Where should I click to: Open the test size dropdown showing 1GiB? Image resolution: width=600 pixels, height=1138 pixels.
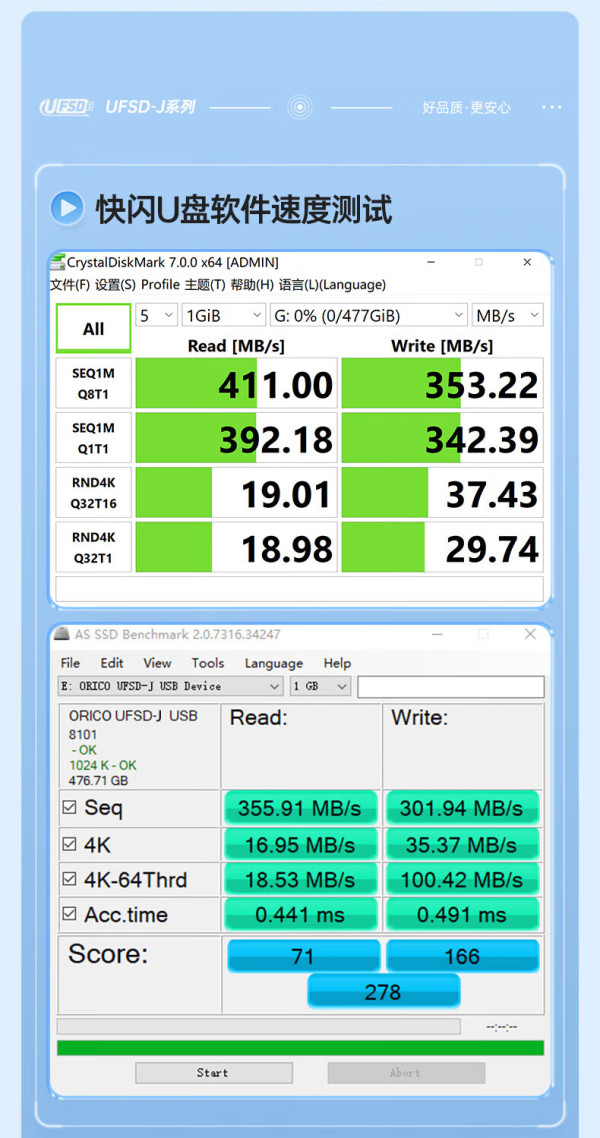223,316
